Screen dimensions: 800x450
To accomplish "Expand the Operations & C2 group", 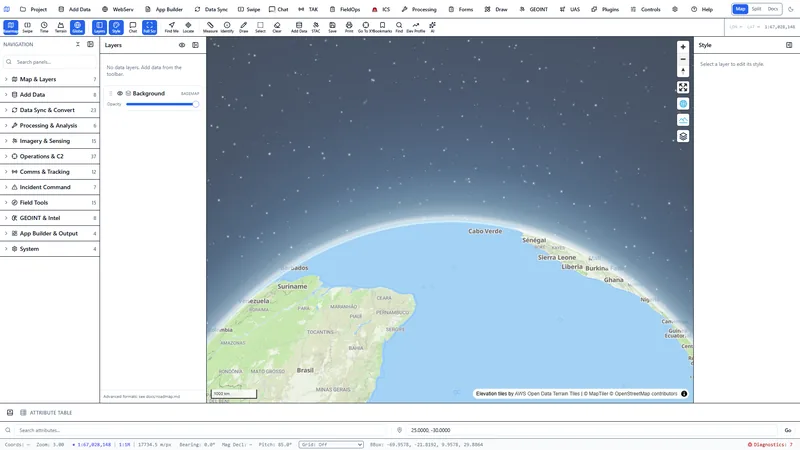I will click(49, 156).
